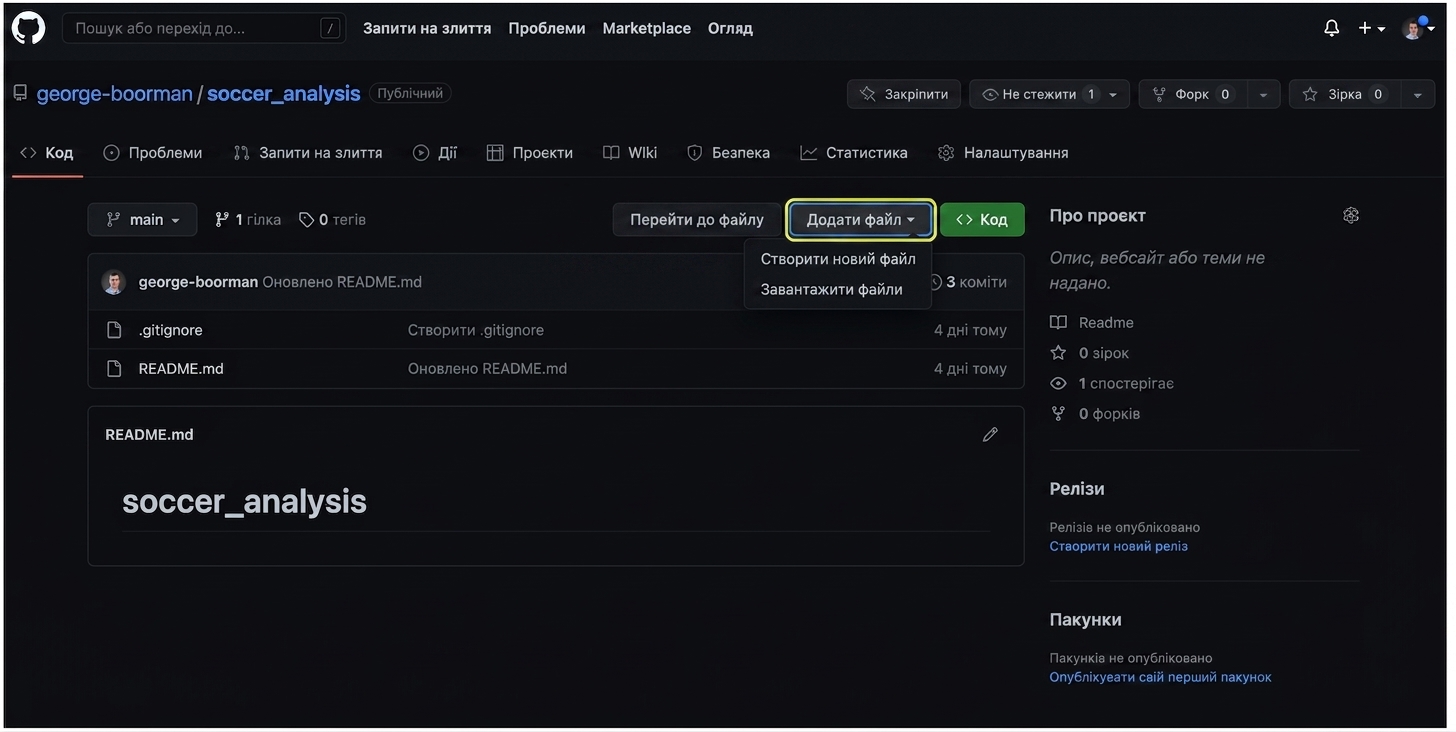Click the george-boorman owner link

pyautogui.click(x=114, y=93)
